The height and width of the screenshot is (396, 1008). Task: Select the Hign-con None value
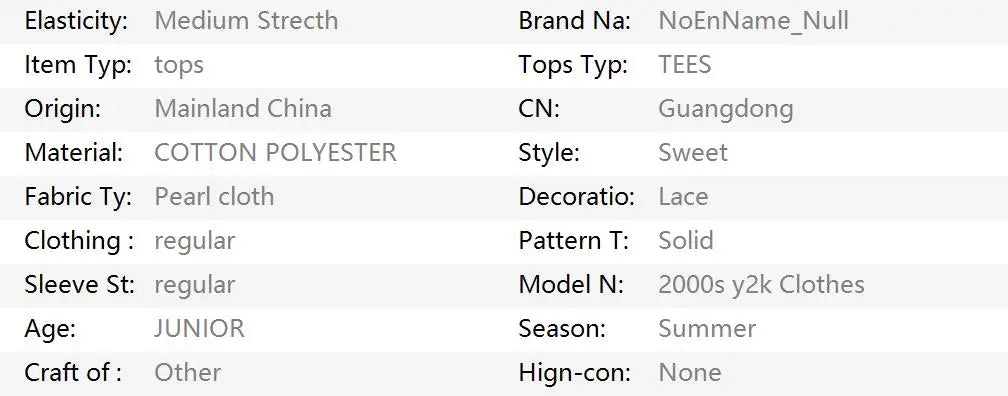point(690,372)
